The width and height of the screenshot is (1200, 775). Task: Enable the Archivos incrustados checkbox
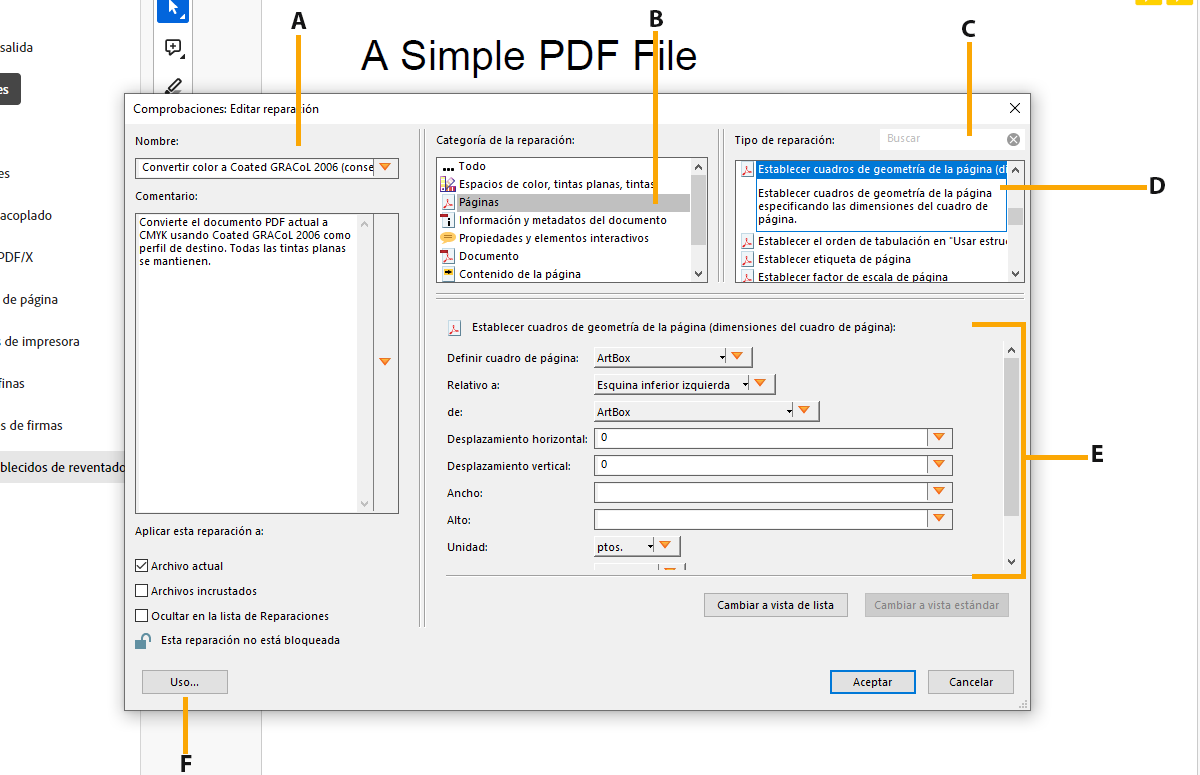[x=141, y=591]
